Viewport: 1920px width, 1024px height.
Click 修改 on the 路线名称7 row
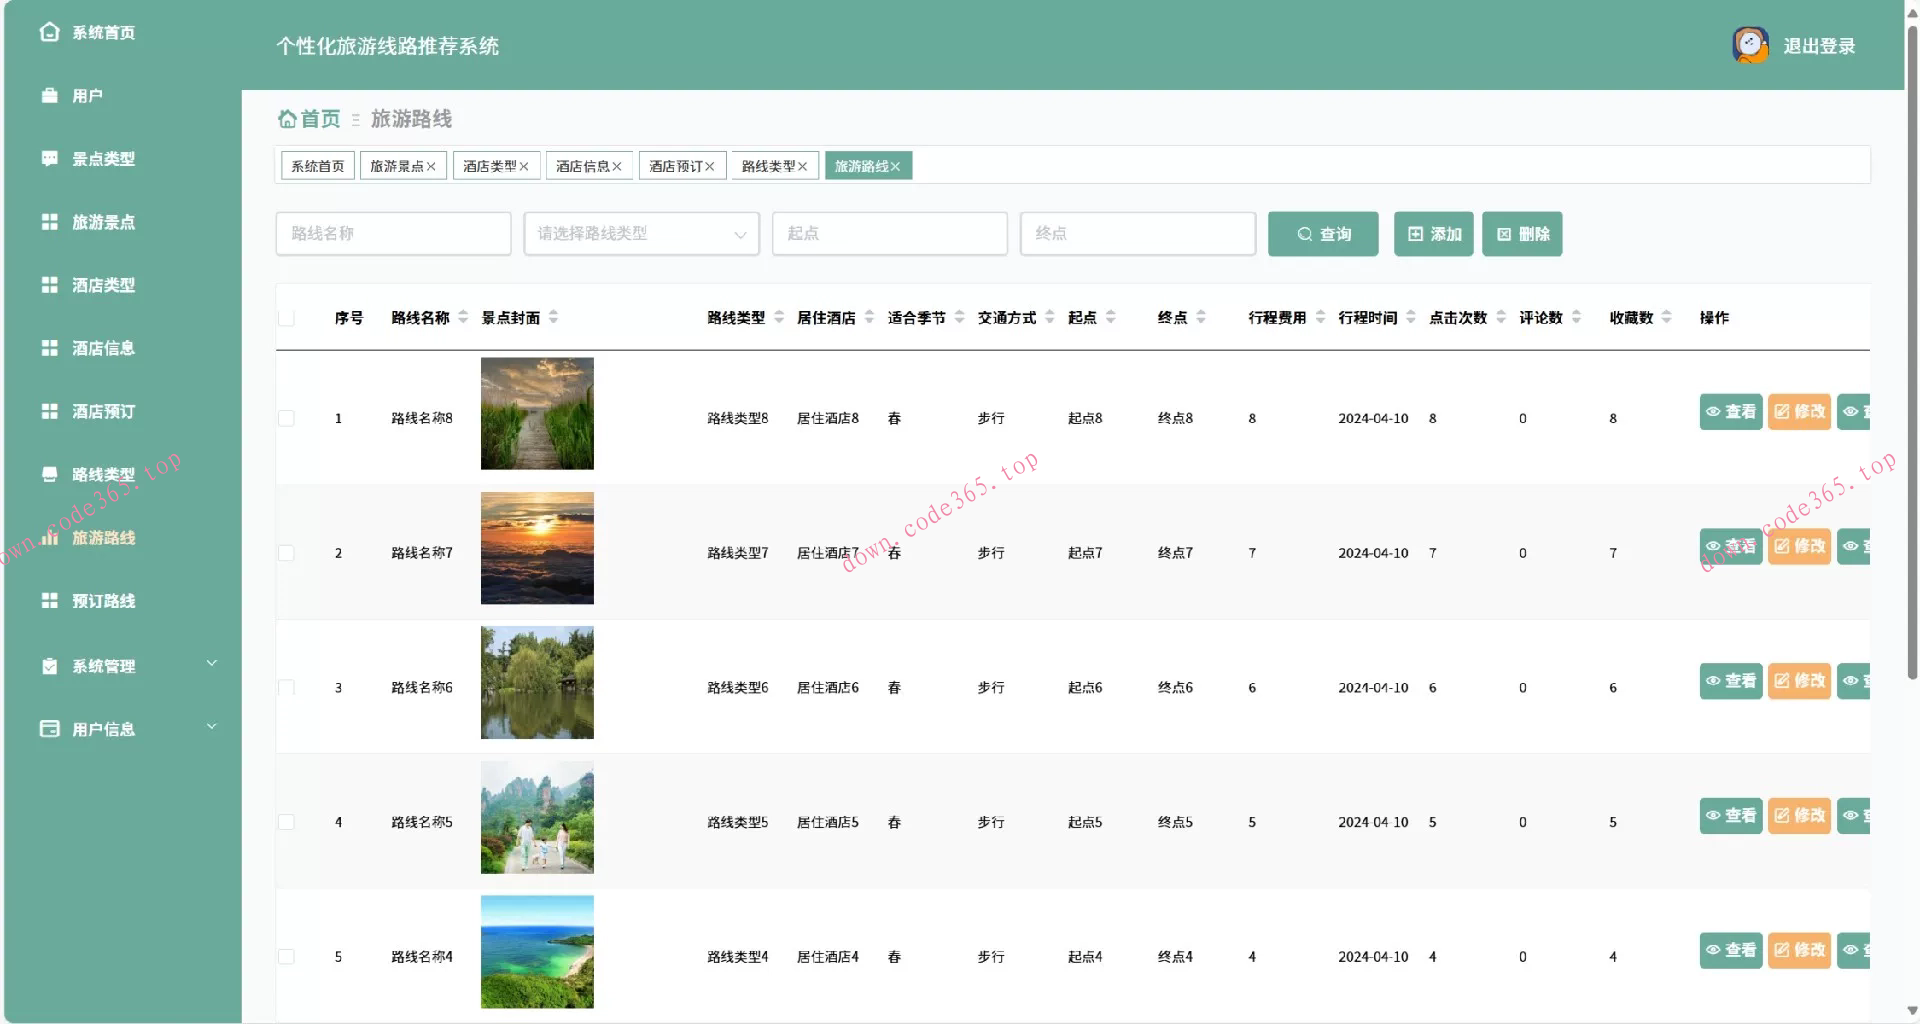point(1798,546)
